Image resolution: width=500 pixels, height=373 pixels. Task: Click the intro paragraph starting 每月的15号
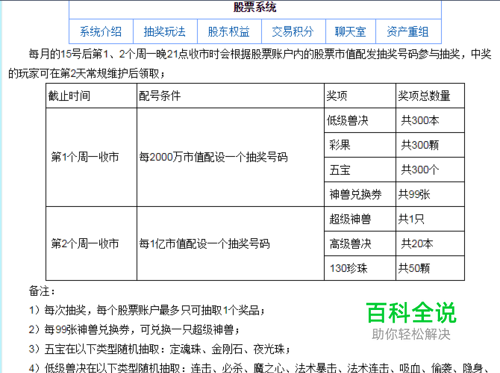pyautogui.click(x=250, y=63)
